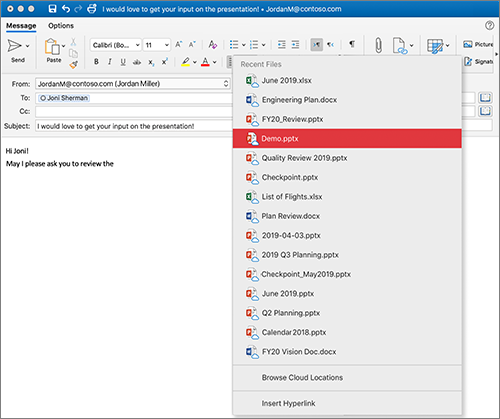Select the Format Painter brush icon
This screenshot has width=500, height=419.
(x=74, y=64)
